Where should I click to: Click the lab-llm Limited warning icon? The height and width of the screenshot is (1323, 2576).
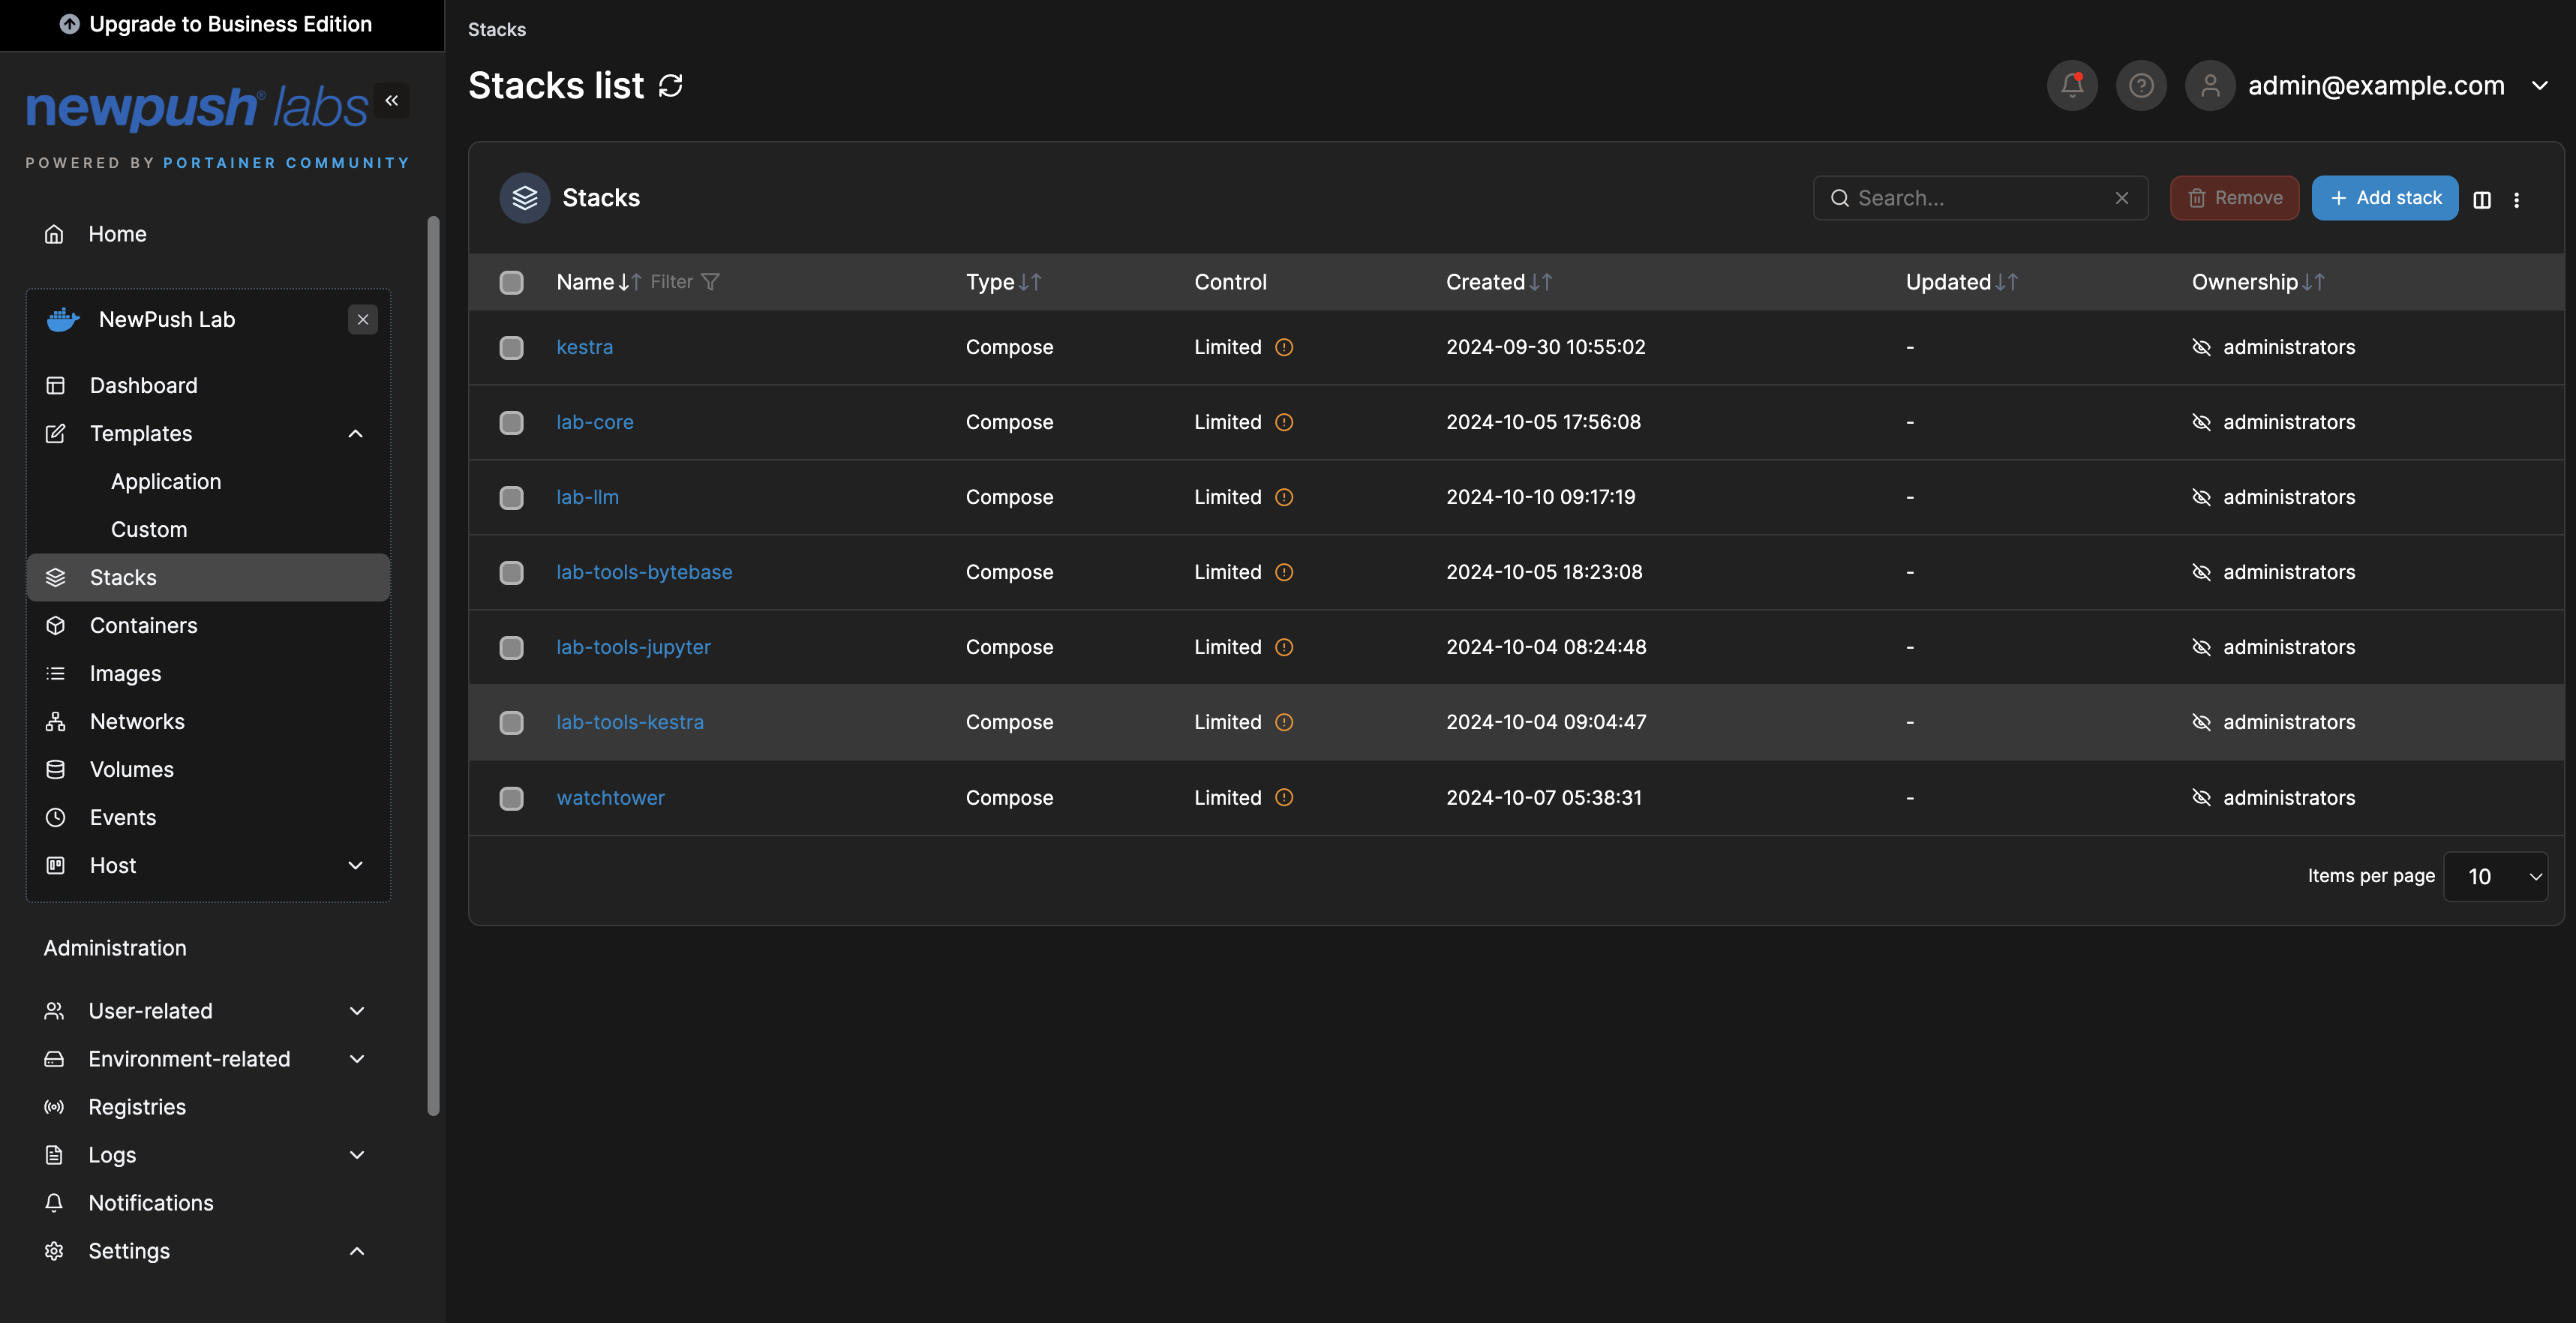(x=1284, y=497)
